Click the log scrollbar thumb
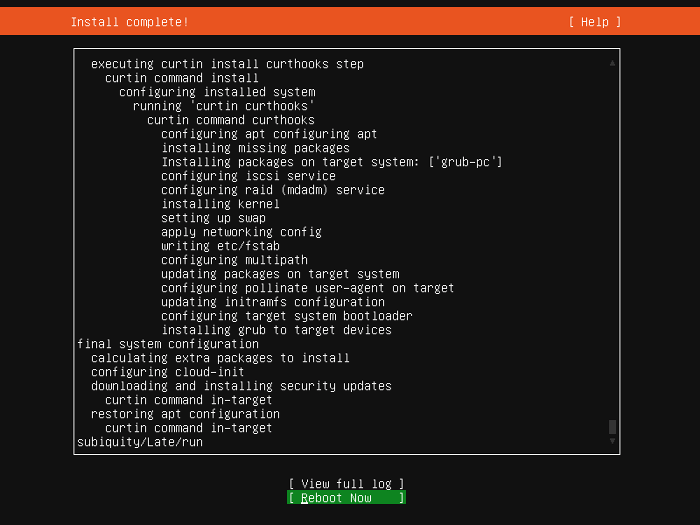 click(x=612, y=427)
